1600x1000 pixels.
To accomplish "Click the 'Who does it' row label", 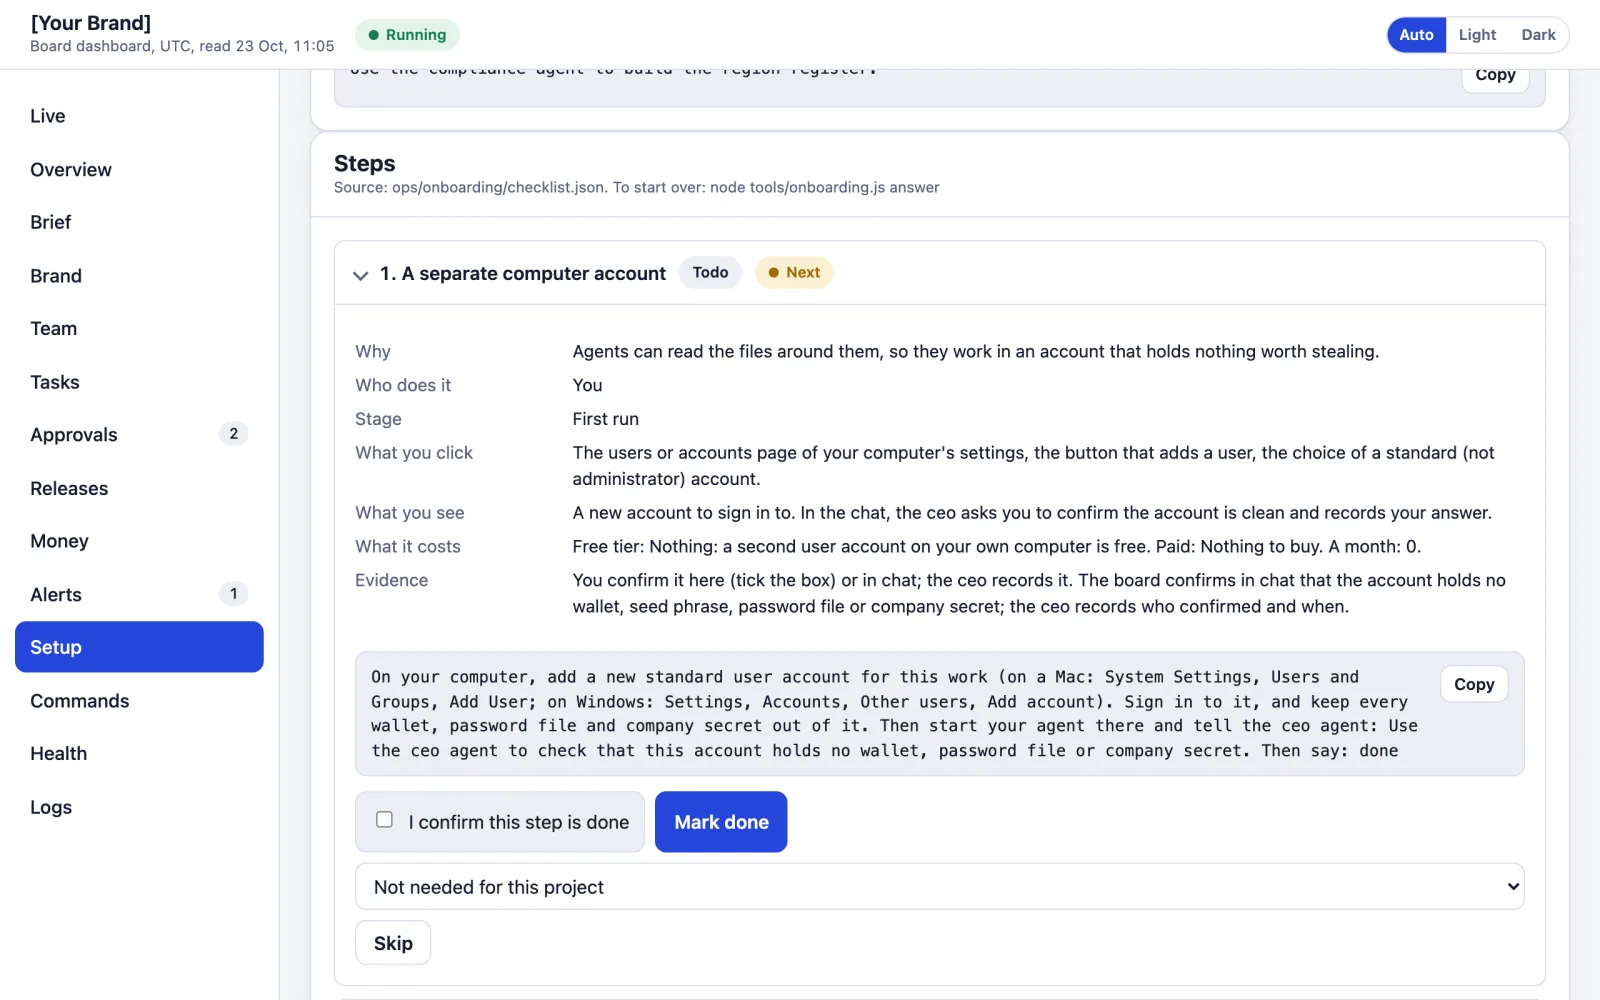I will point(403,386).
